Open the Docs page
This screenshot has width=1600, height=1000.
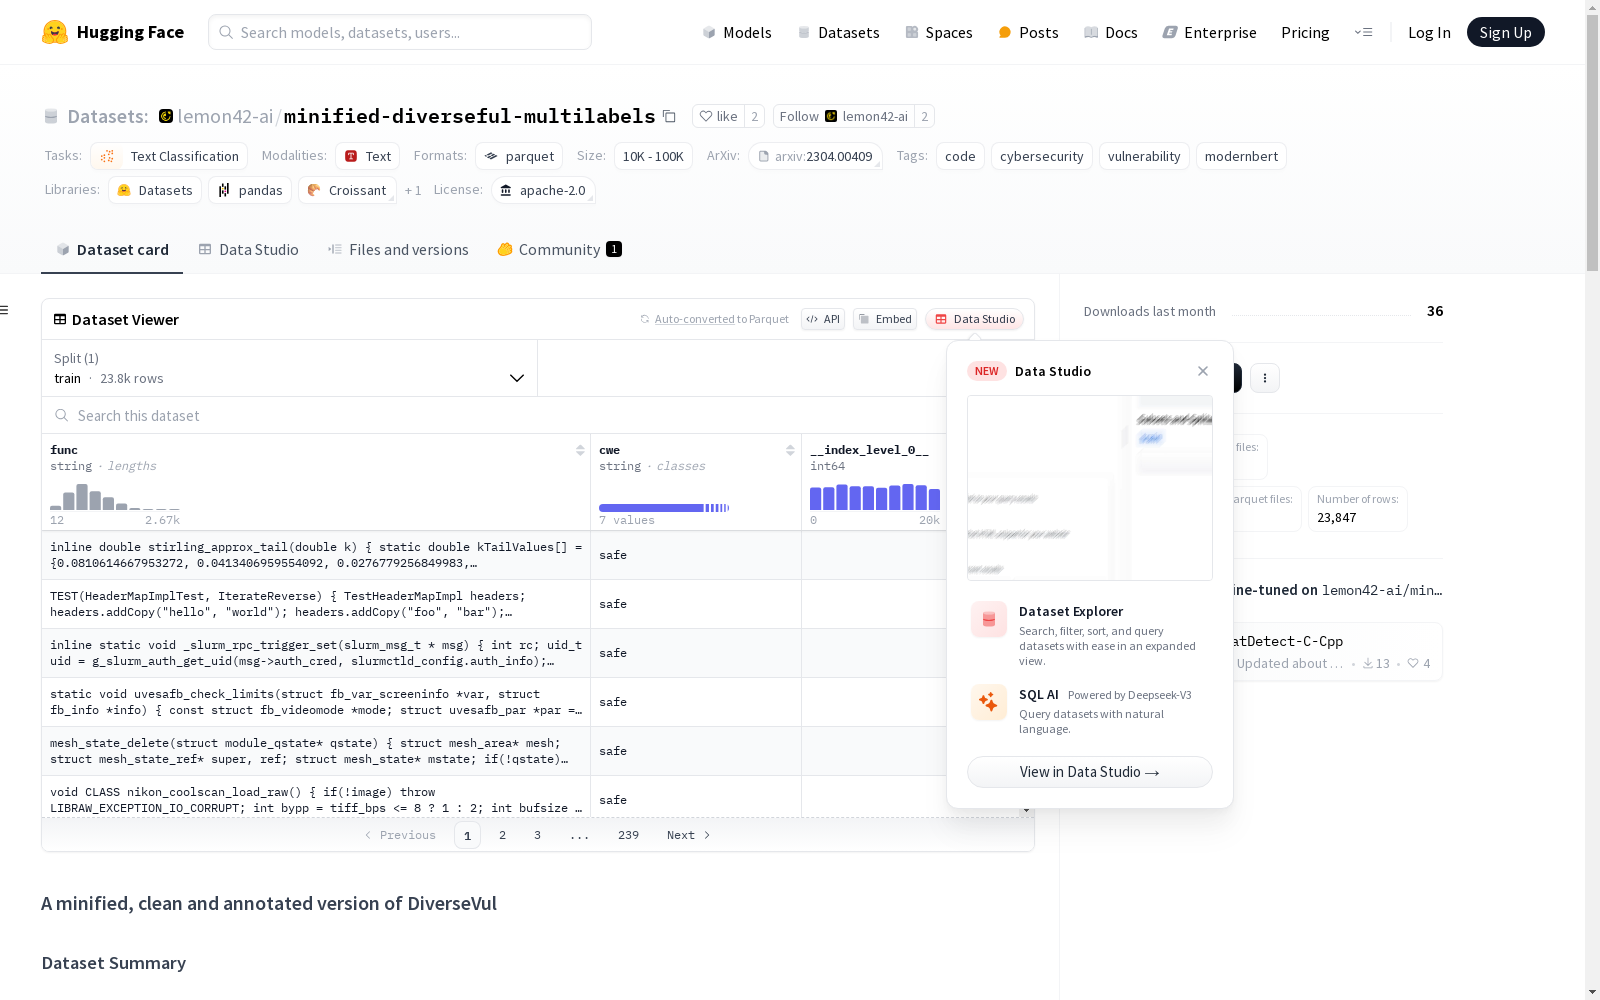[1110, 32]
